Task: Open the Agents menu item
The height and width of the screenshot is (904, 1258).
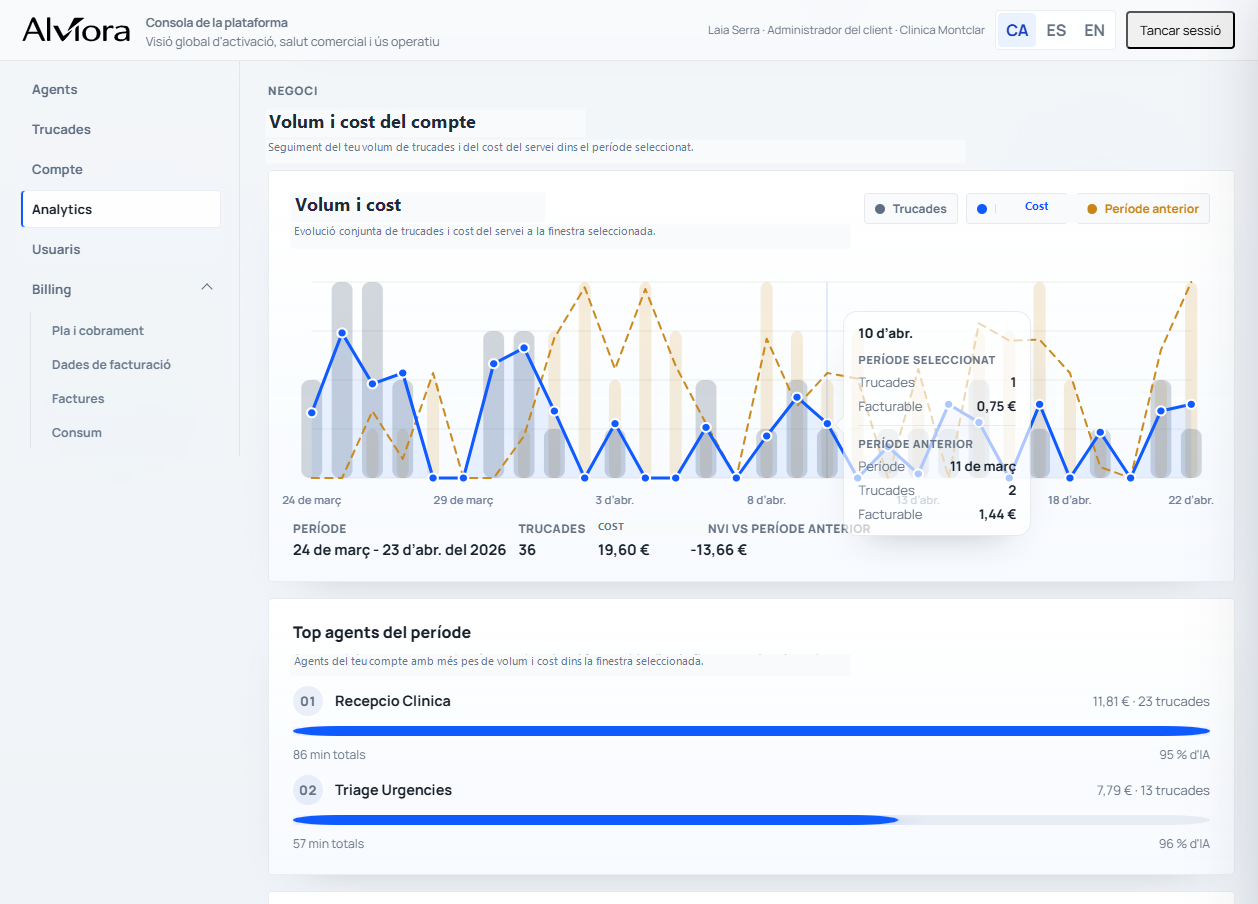Action: click(120, 90)
